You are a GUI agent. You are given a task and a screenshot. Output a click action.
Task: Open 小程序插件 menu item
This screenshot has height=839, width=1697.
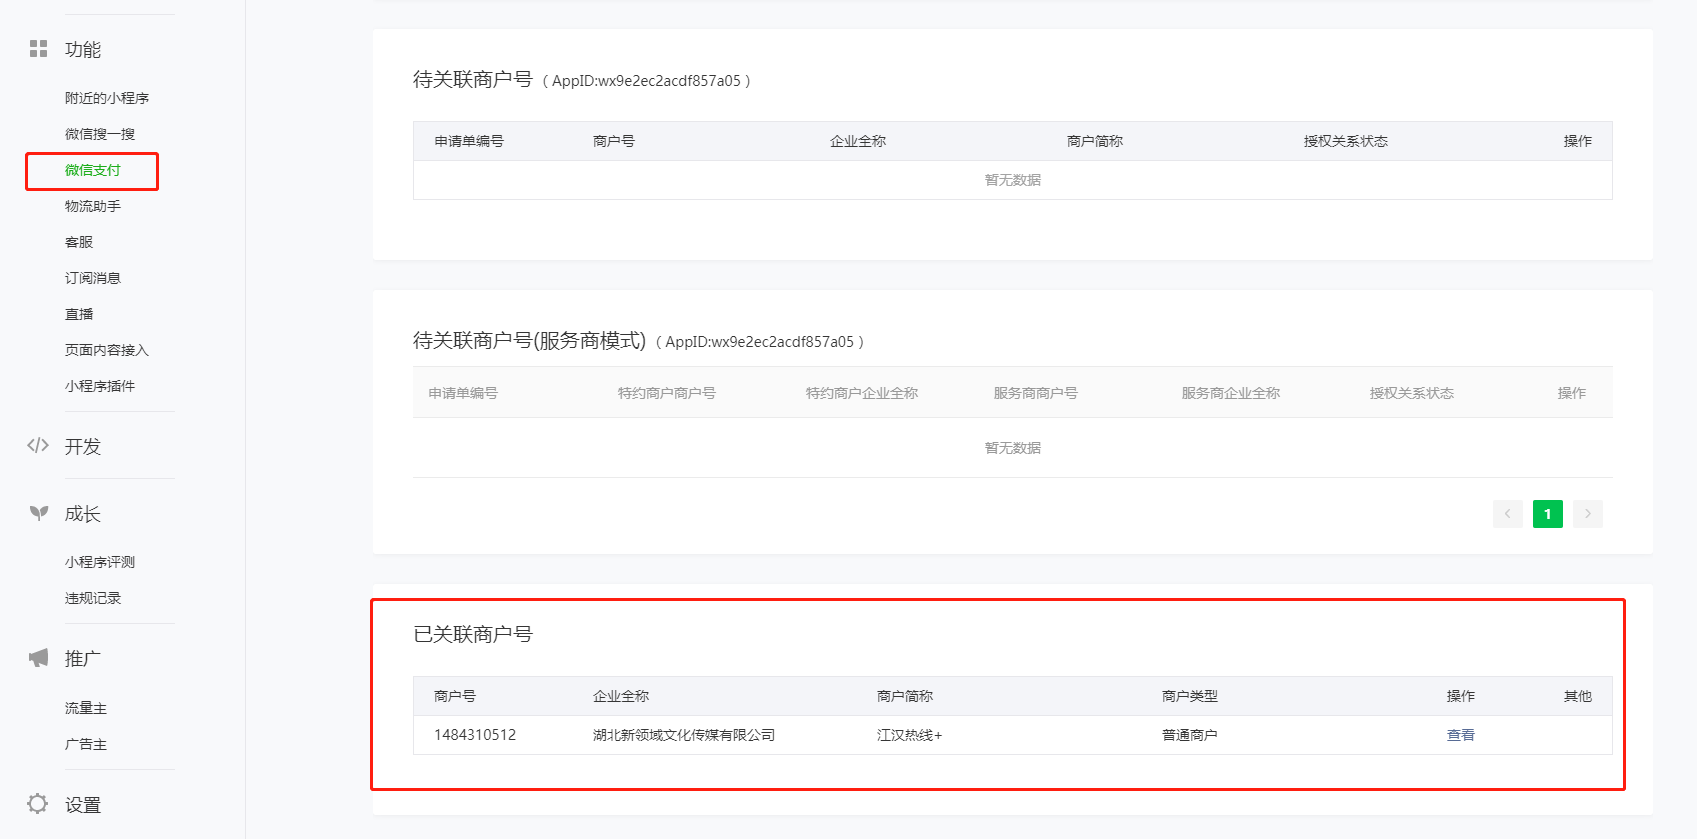point(100,386)
